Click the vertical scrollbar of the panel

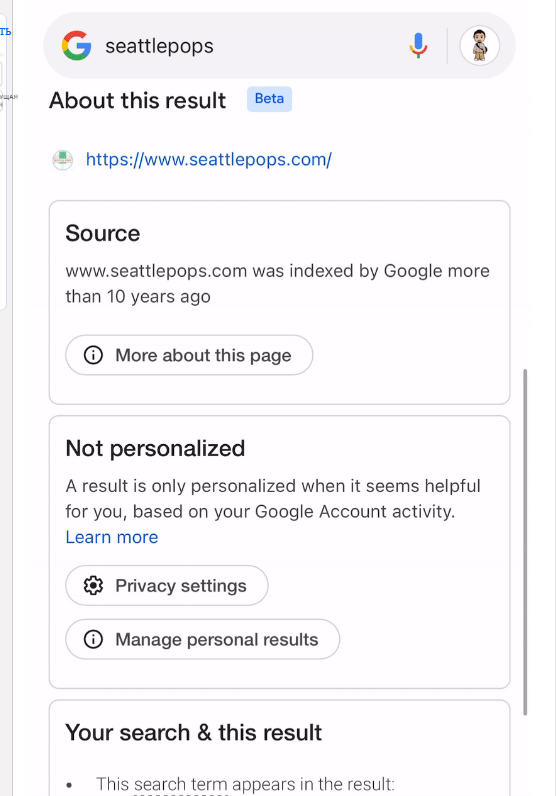click(525, 542)
